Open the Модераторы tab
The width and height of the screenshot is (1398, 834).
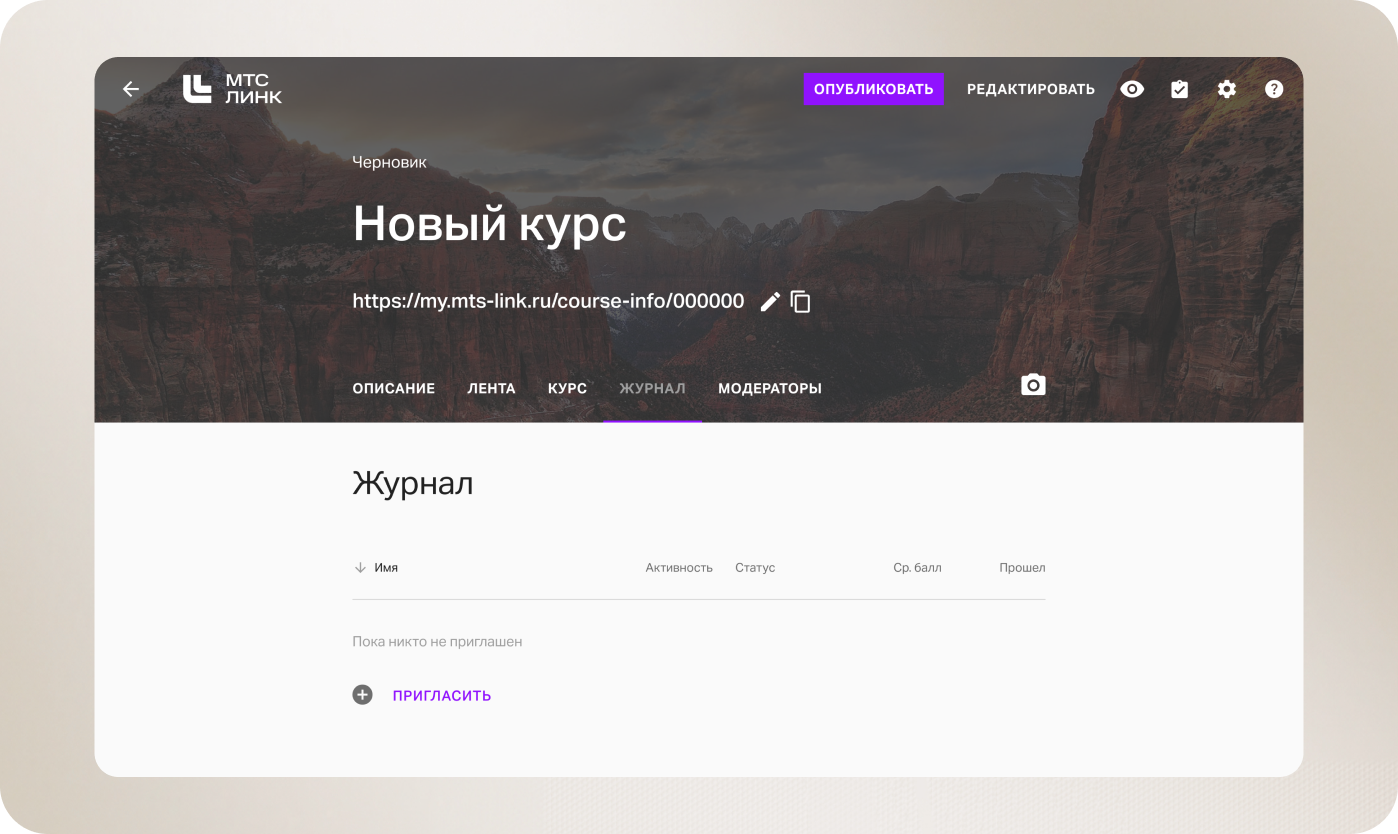[x=769, y=389]
